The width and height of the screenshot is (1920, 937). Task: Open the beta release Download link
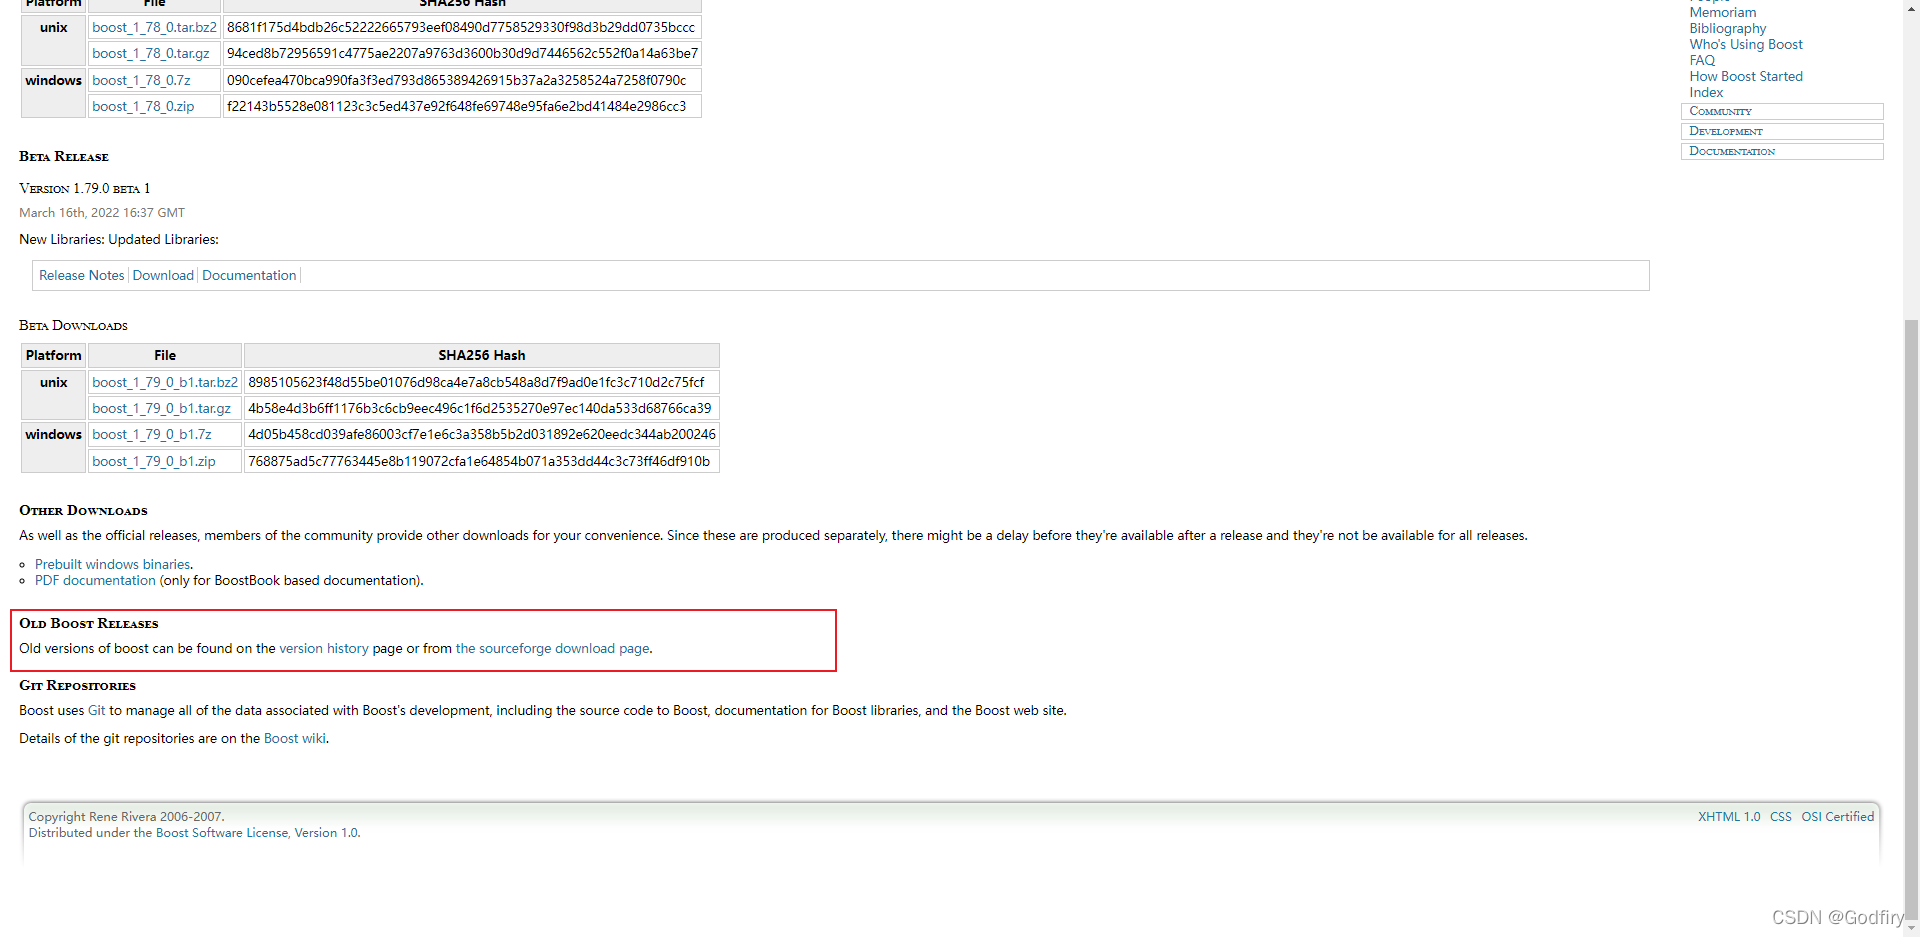click(x=163, y=275)
